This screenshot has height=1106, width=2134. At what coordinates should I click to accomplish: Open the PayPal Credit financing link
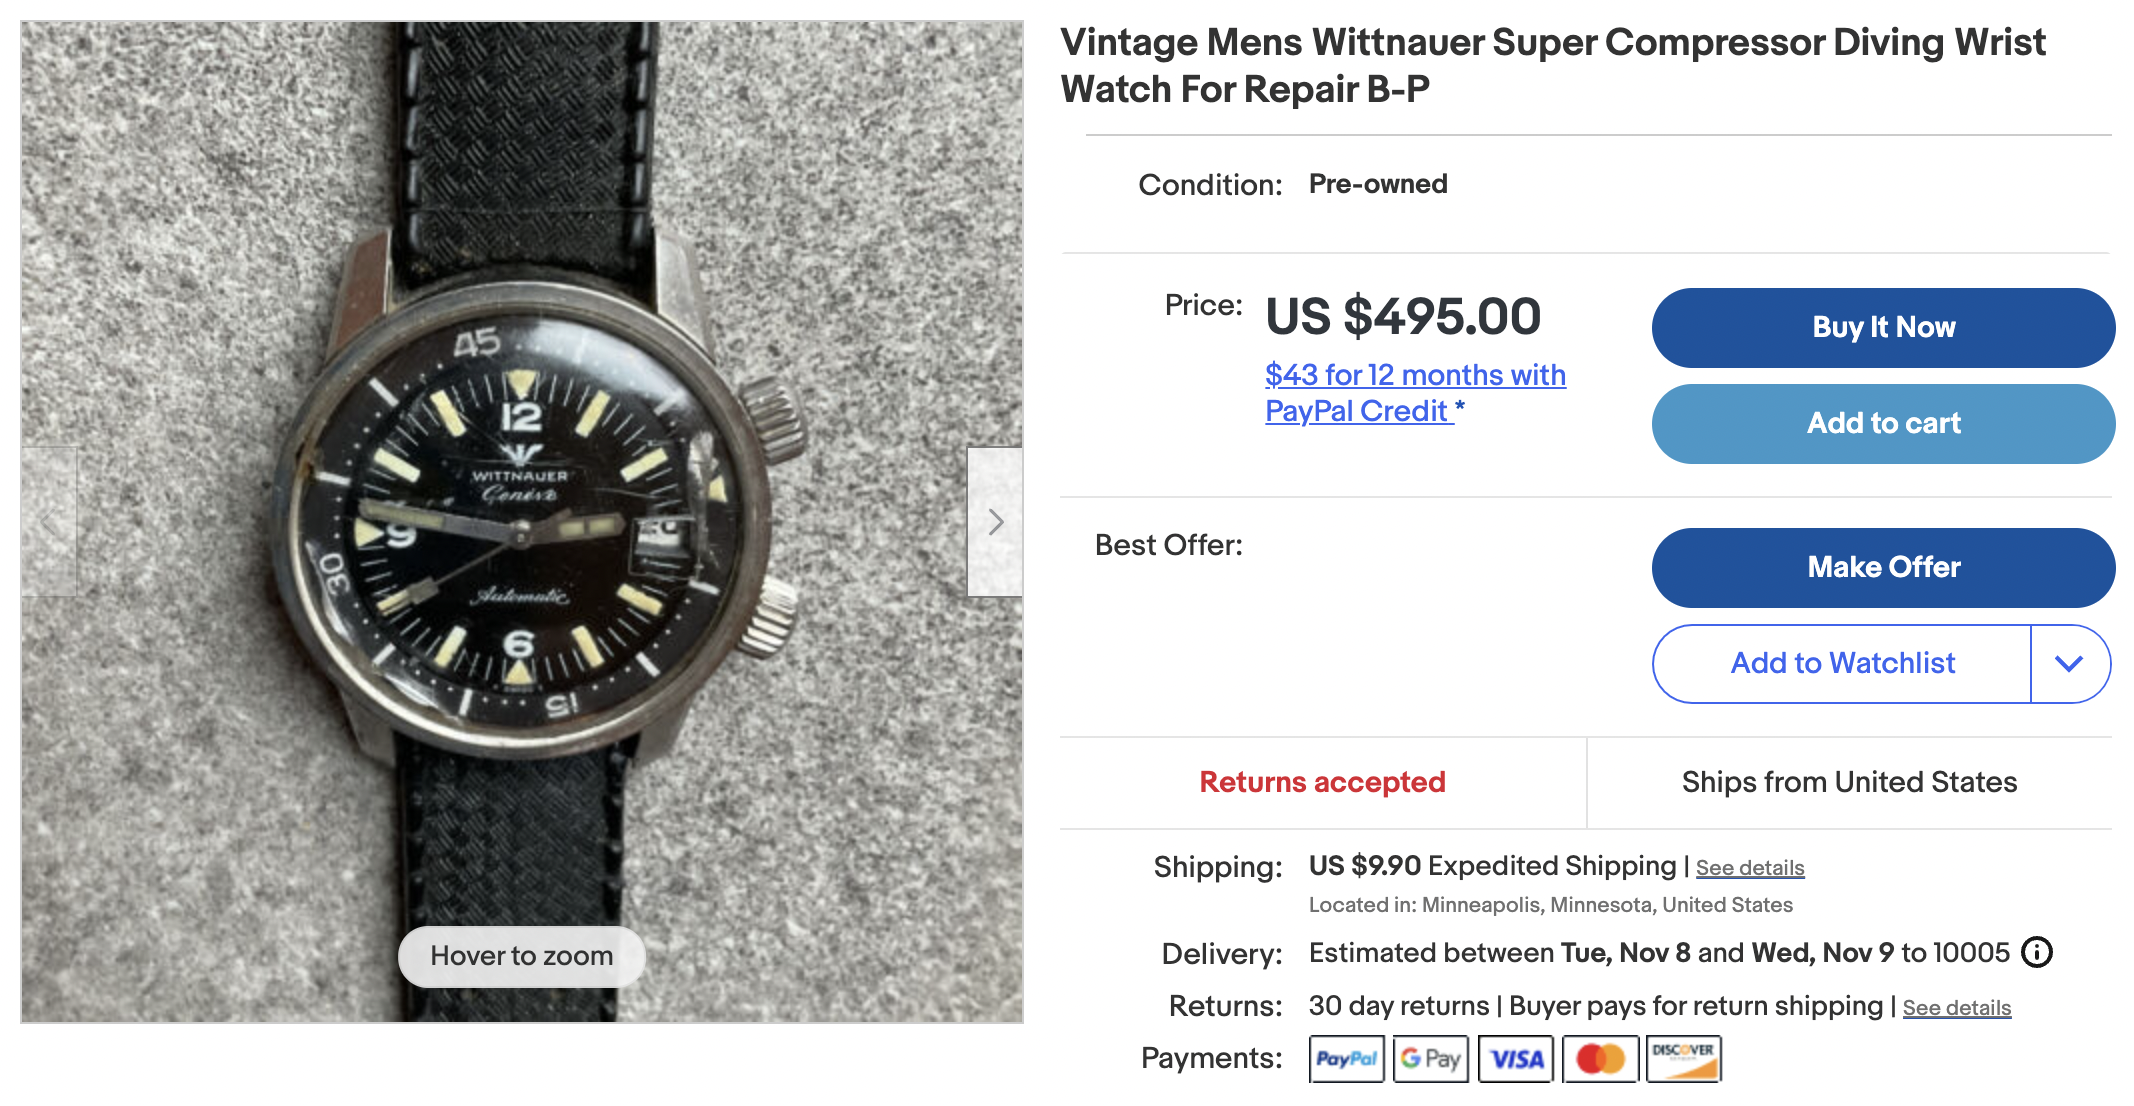point(1414,393)
